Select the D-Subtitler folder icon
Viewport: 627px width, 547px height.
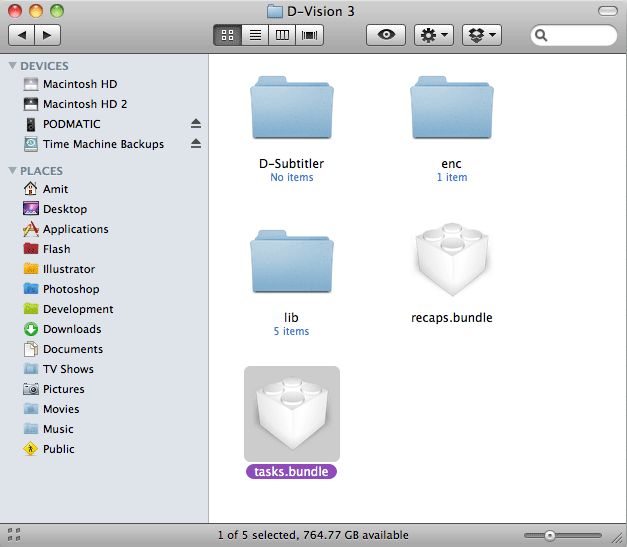point(292,107)
